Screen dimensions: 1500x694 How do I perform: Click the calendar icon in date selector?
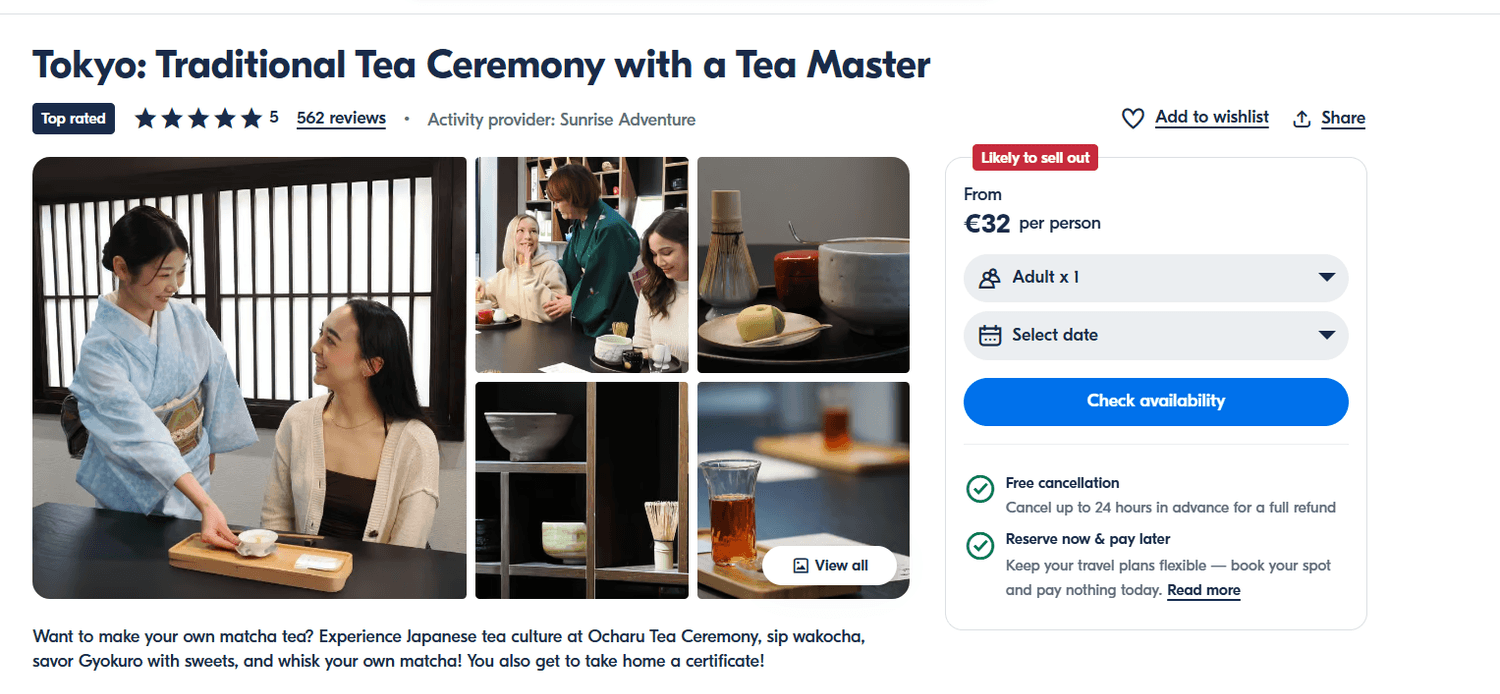pyautogui.click(x=990, y=336)
